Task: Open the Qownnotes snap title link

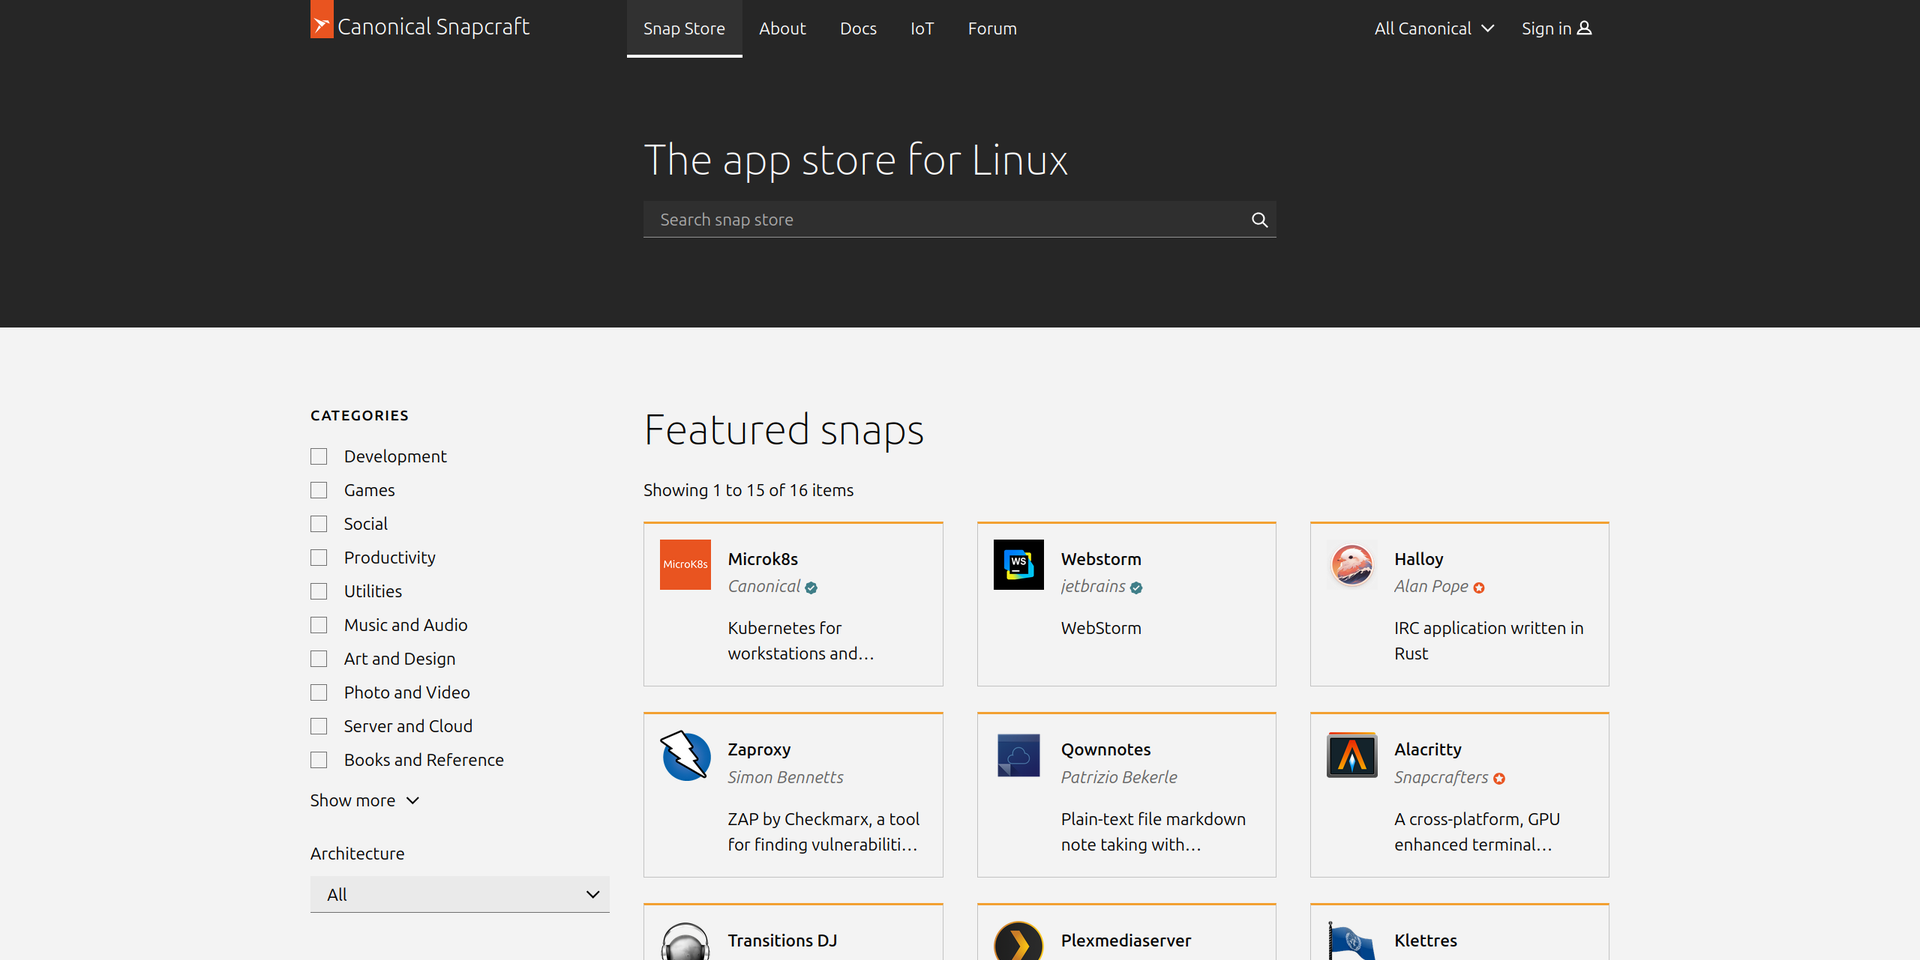Action: coord(1106,750)
